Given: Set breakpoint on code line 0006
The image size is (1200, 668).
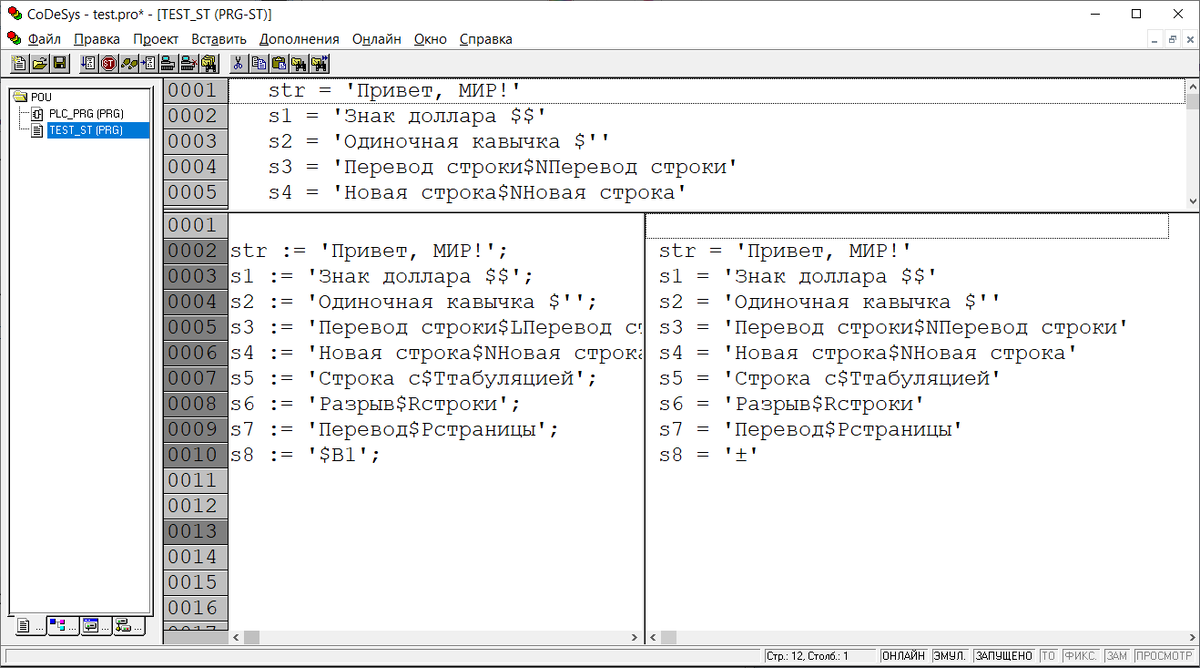Looking at the screenshot, I should (196, 352).
